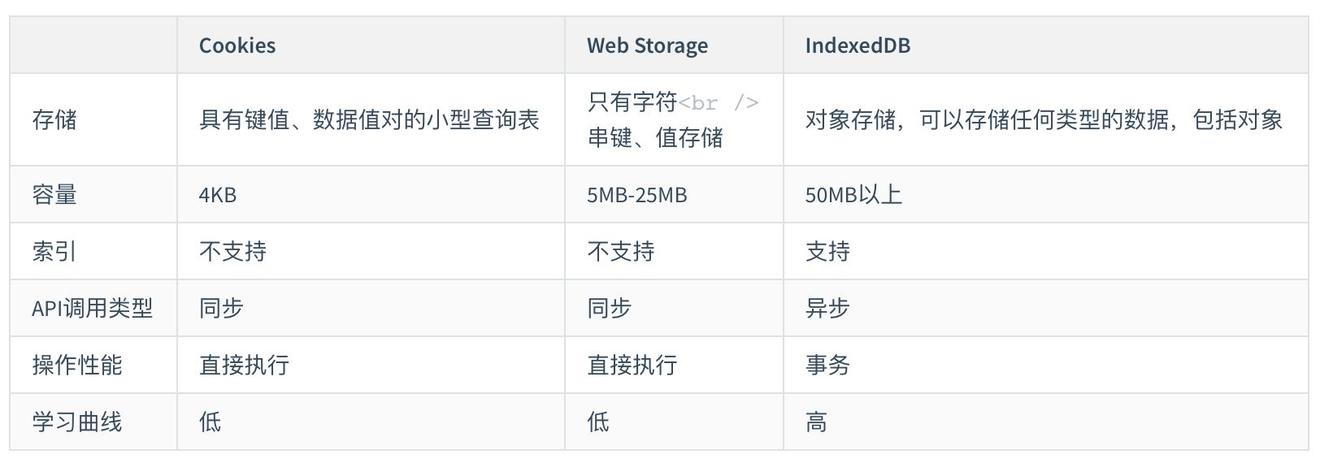1320x463 pixels.
Task: Select the 容量 row label
Action: pos(54,194)
